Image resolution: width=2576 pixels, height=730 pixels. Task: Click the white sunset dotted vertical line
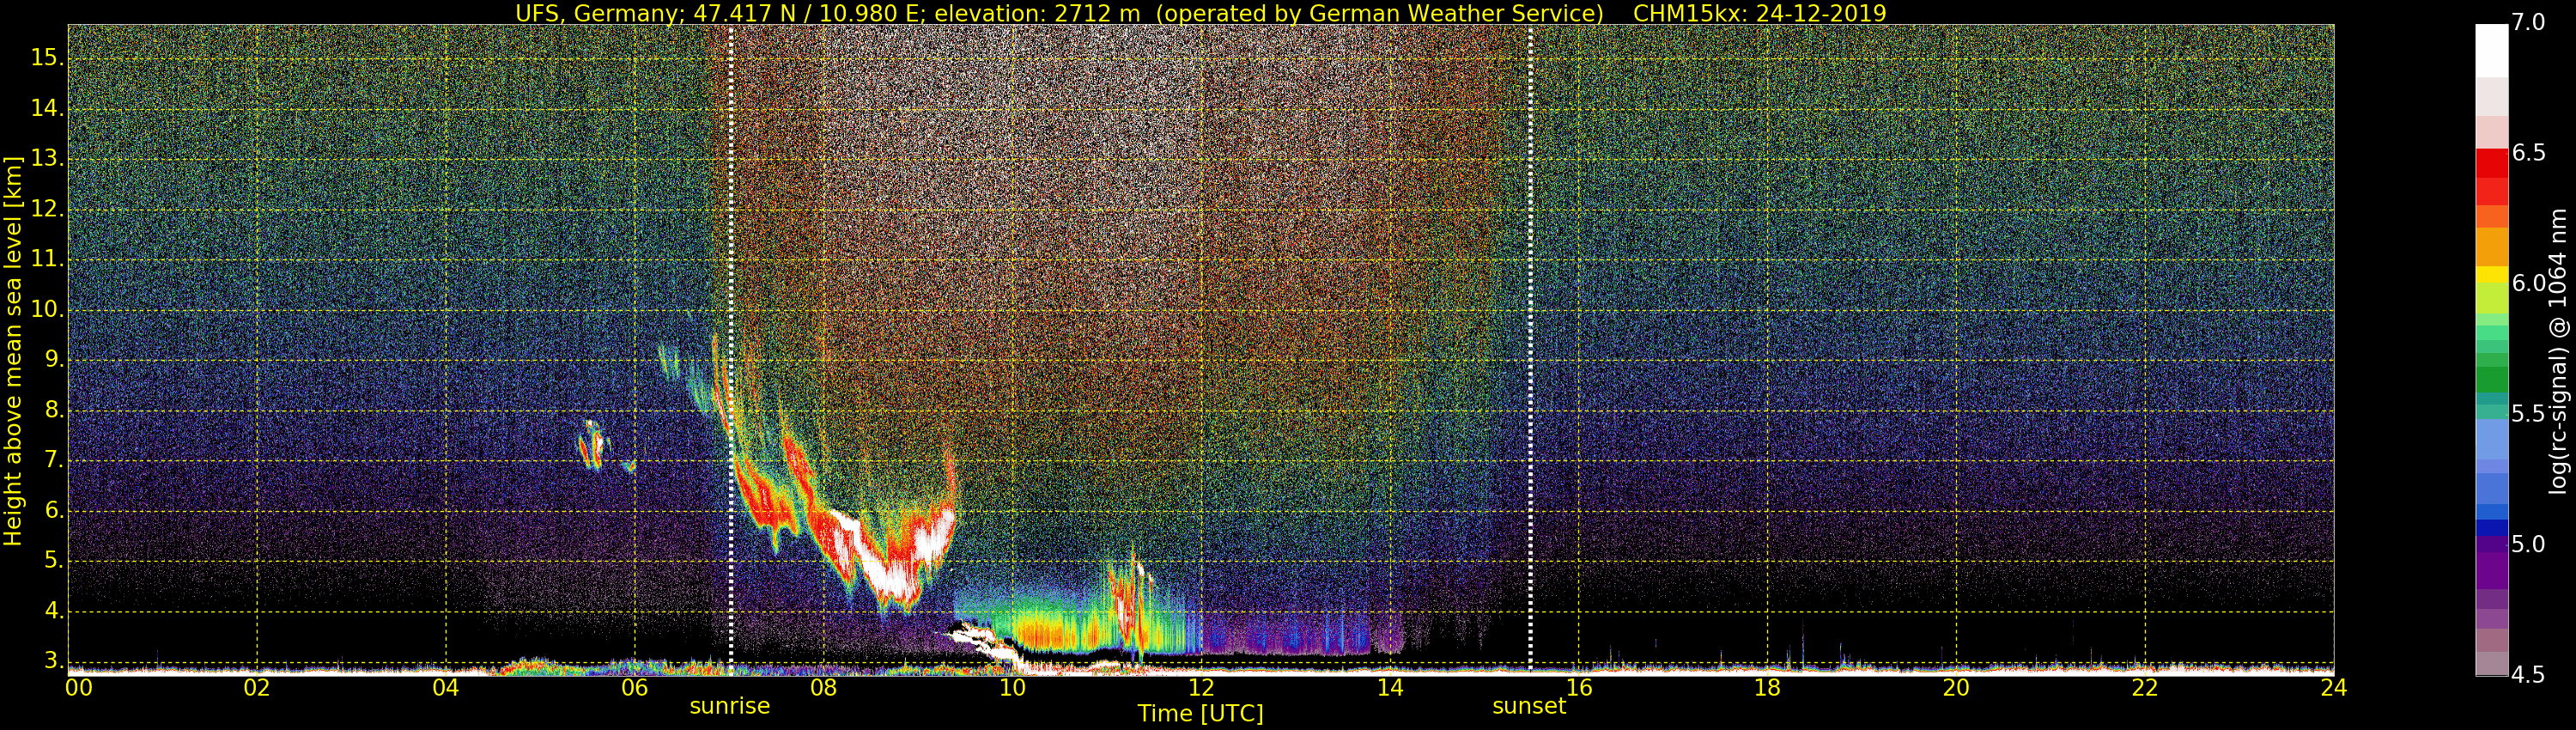(x=1530, y=350)
